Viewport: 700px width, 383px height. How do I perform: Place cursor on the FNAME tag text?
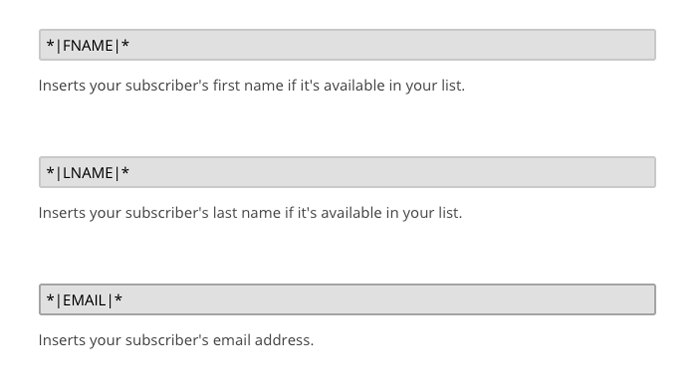(88, 46)
